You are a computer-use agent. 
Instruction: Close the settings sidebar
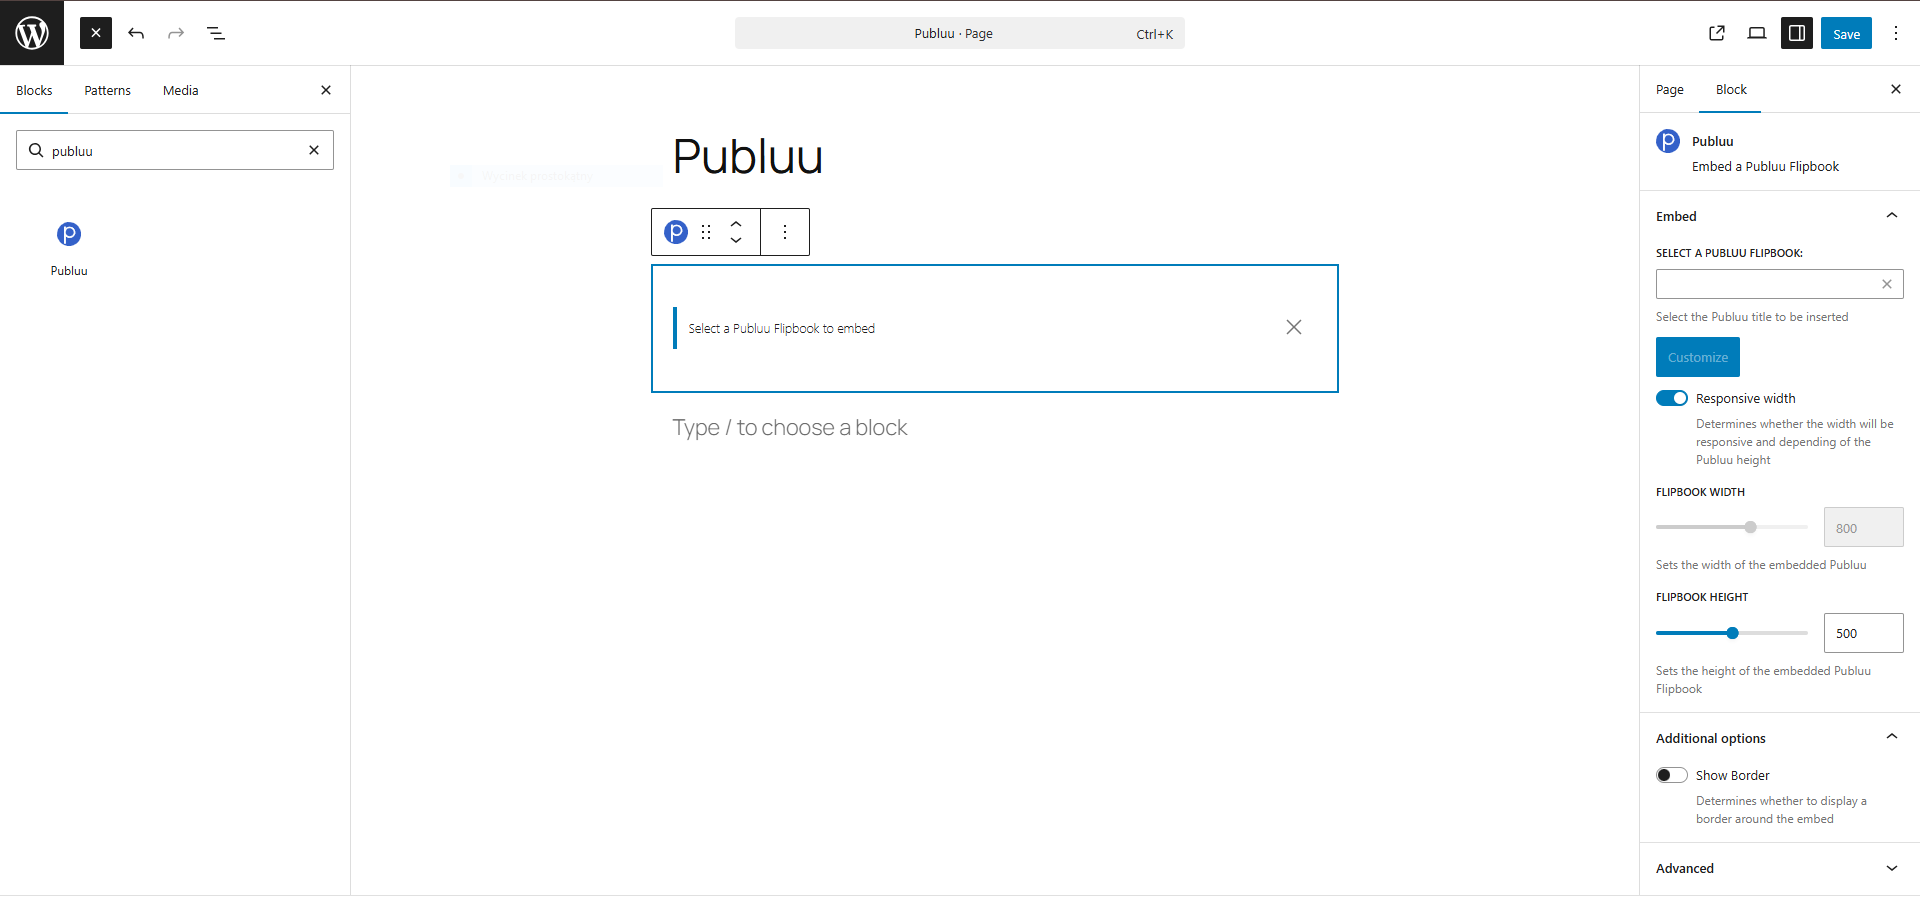tap(1896, 89)
